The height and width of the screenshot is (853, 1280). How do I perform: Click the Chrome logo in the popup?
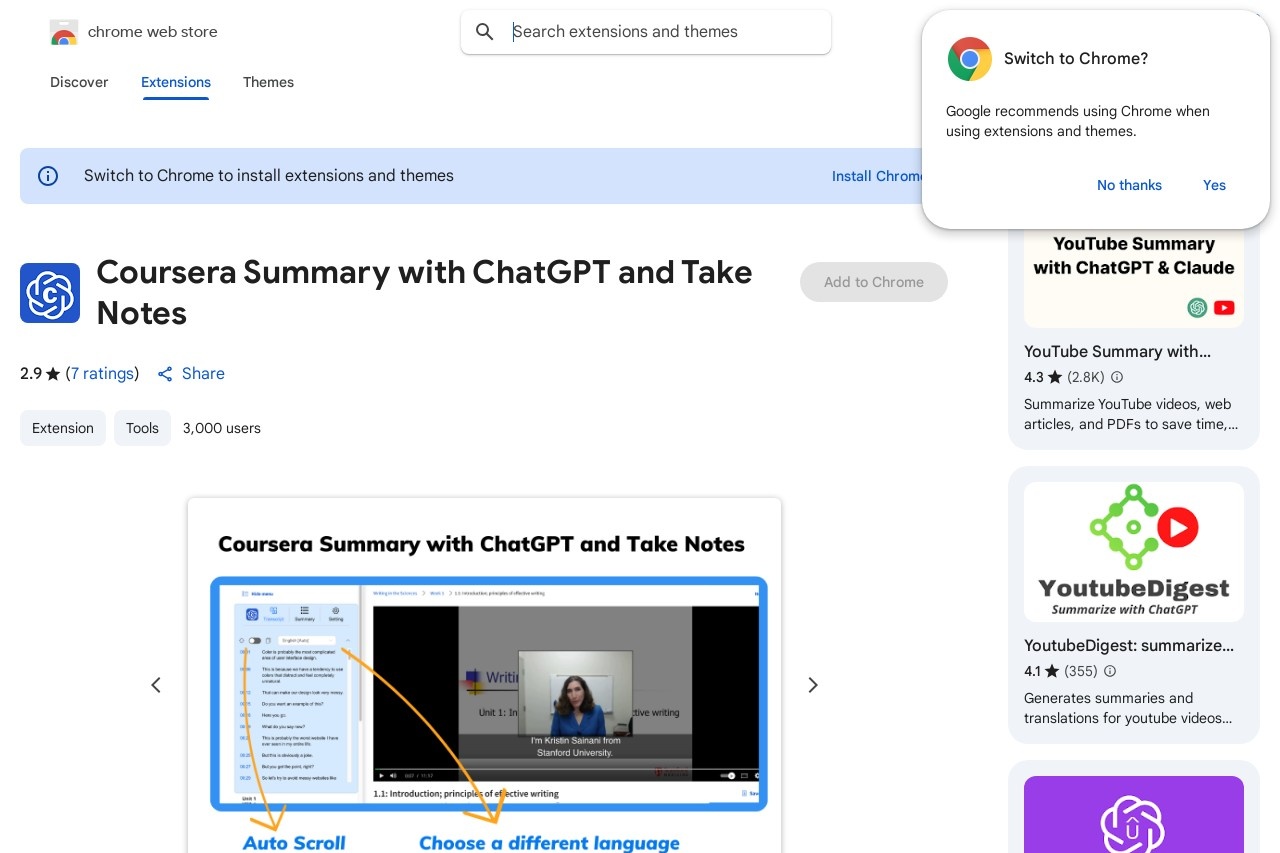[x=970, y=59]
